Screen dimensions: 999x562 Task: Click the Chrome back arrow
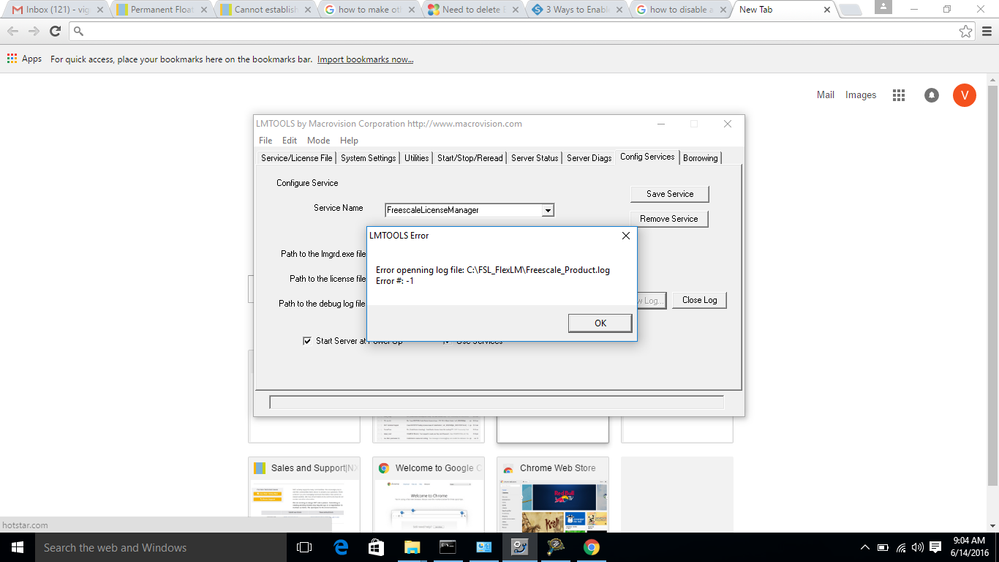(13, 31)
